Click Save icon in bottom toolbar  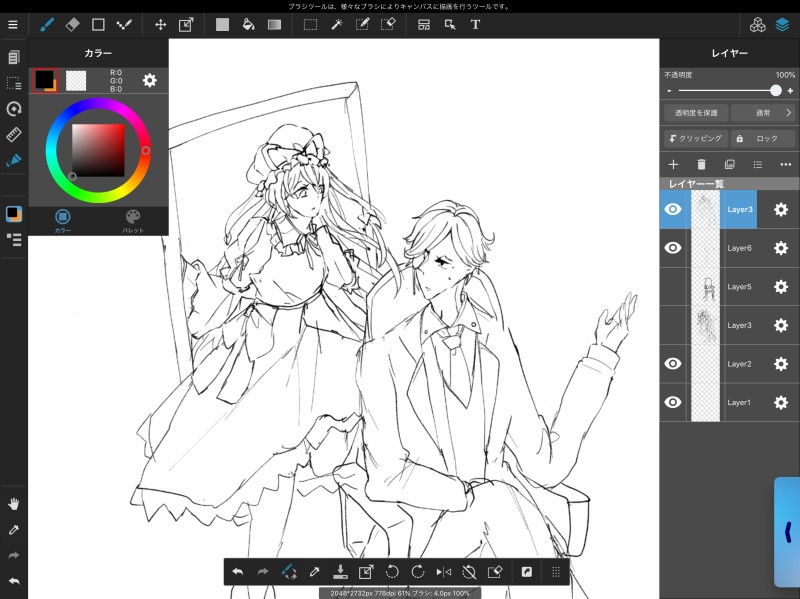tap(340, 571)
